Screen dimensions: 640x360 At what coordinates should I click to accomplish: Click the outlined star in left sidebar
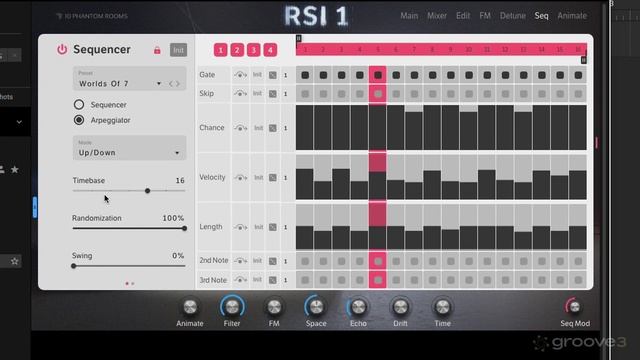15,261
